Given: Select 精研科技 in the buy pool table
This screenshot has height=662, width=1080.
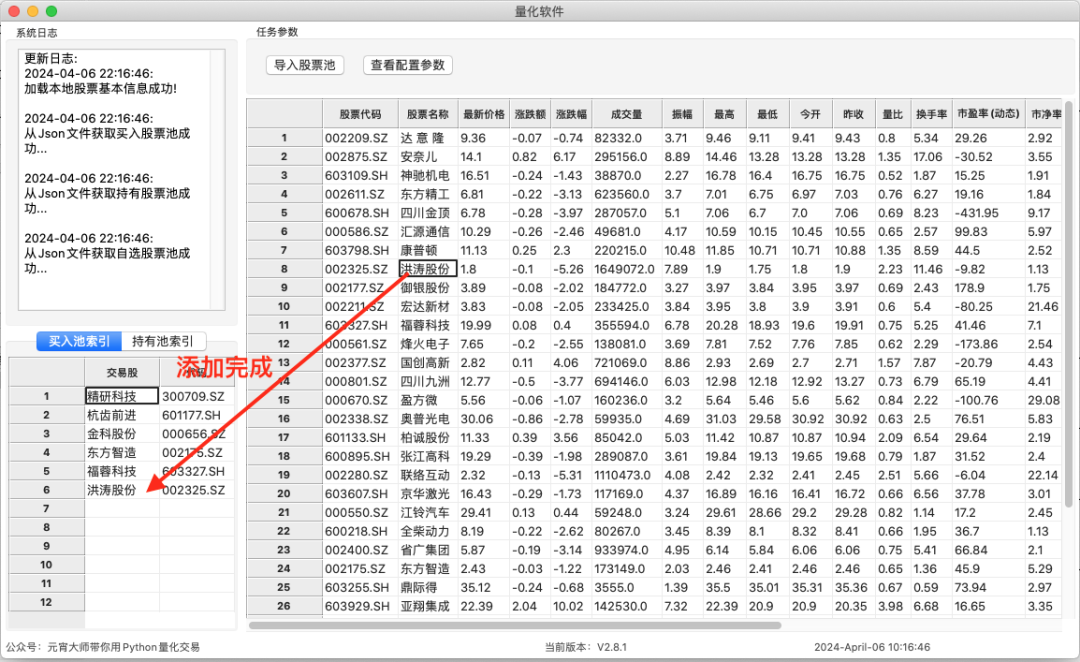Looking at the screenshot, I should pyautogui.click(x=120, y=395).
